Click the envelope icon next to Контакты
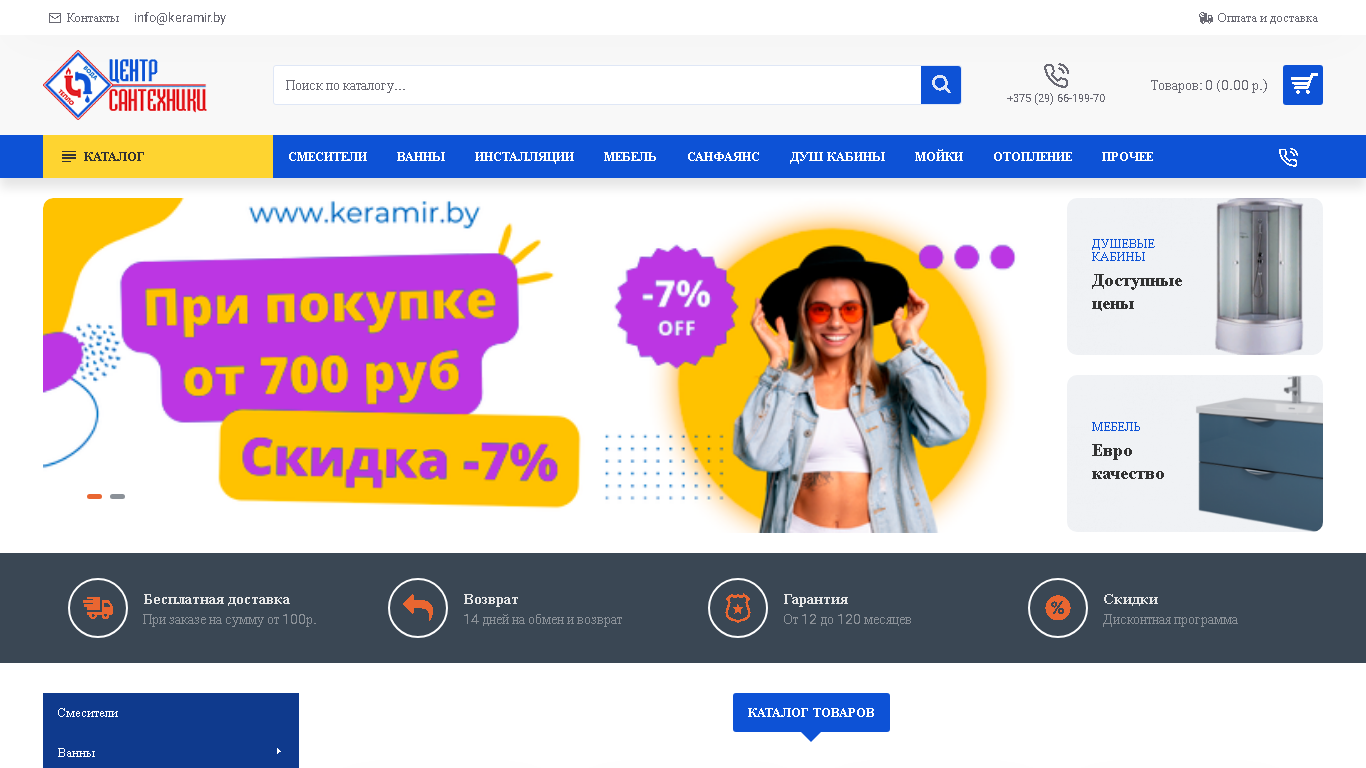The width and height of the screenshot is (1366, 768). (x=55, y=18)
